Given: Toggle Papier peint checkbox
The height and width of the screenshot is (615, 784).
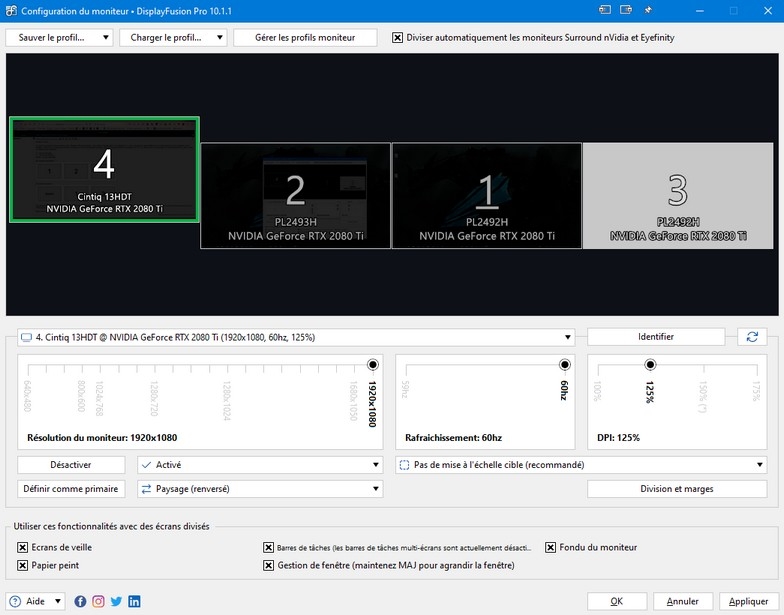Looking at the screenshot, I should click(x=22, y=566).
